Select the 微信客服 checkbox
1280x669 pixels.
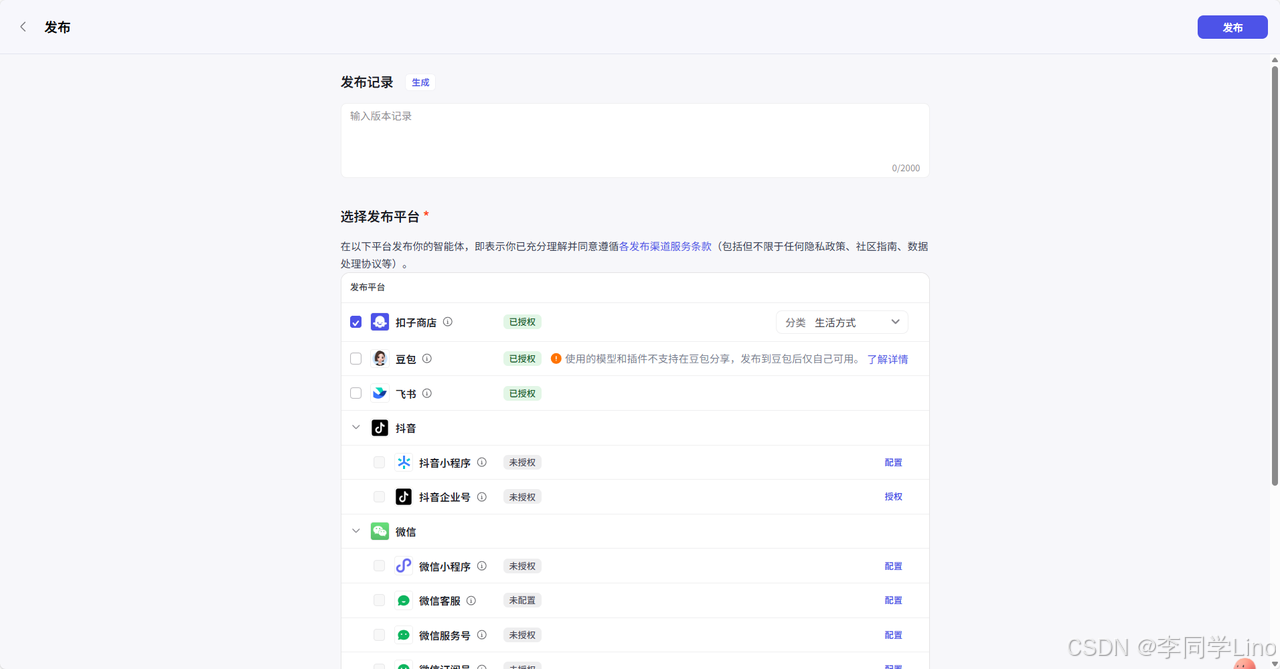[x=379, y=600]
